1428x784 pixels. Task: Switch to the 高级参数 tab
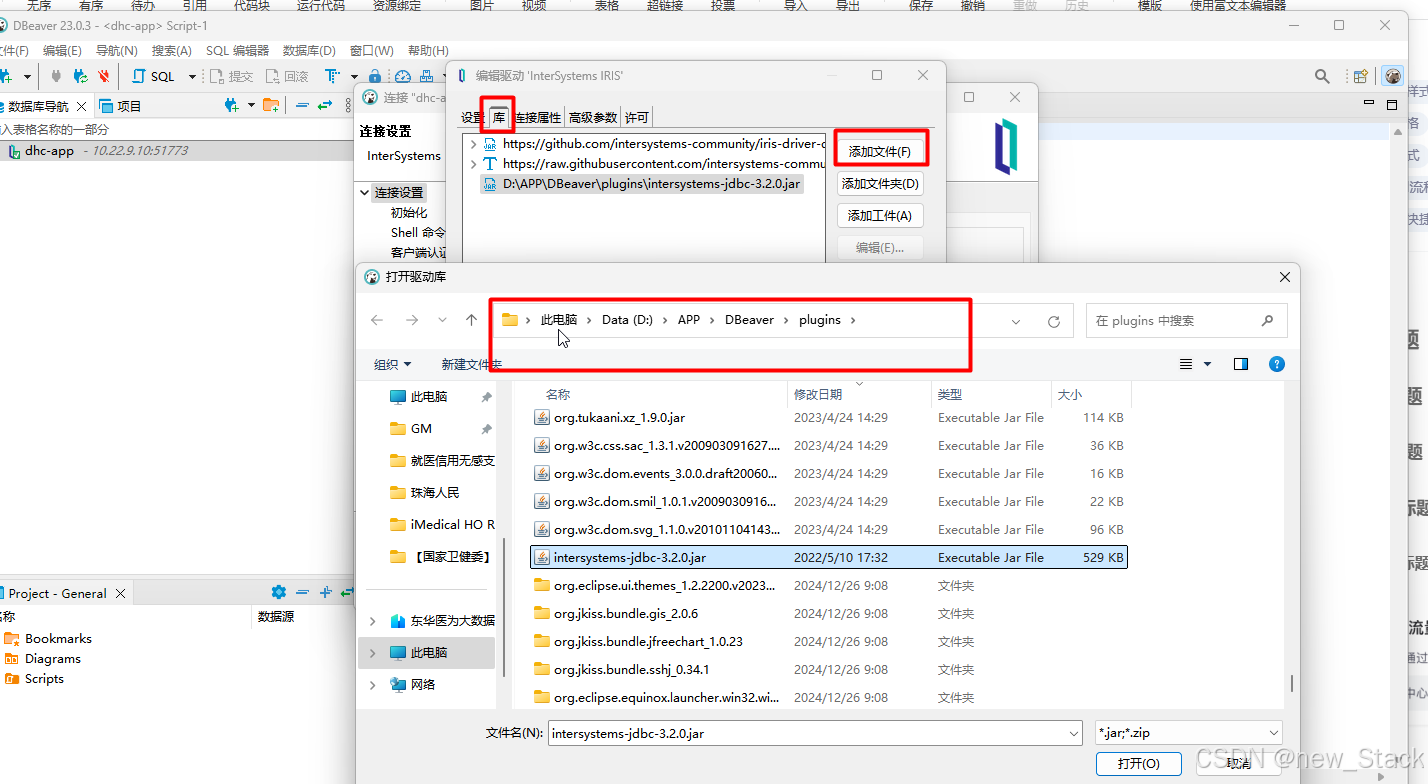(593, 117)
